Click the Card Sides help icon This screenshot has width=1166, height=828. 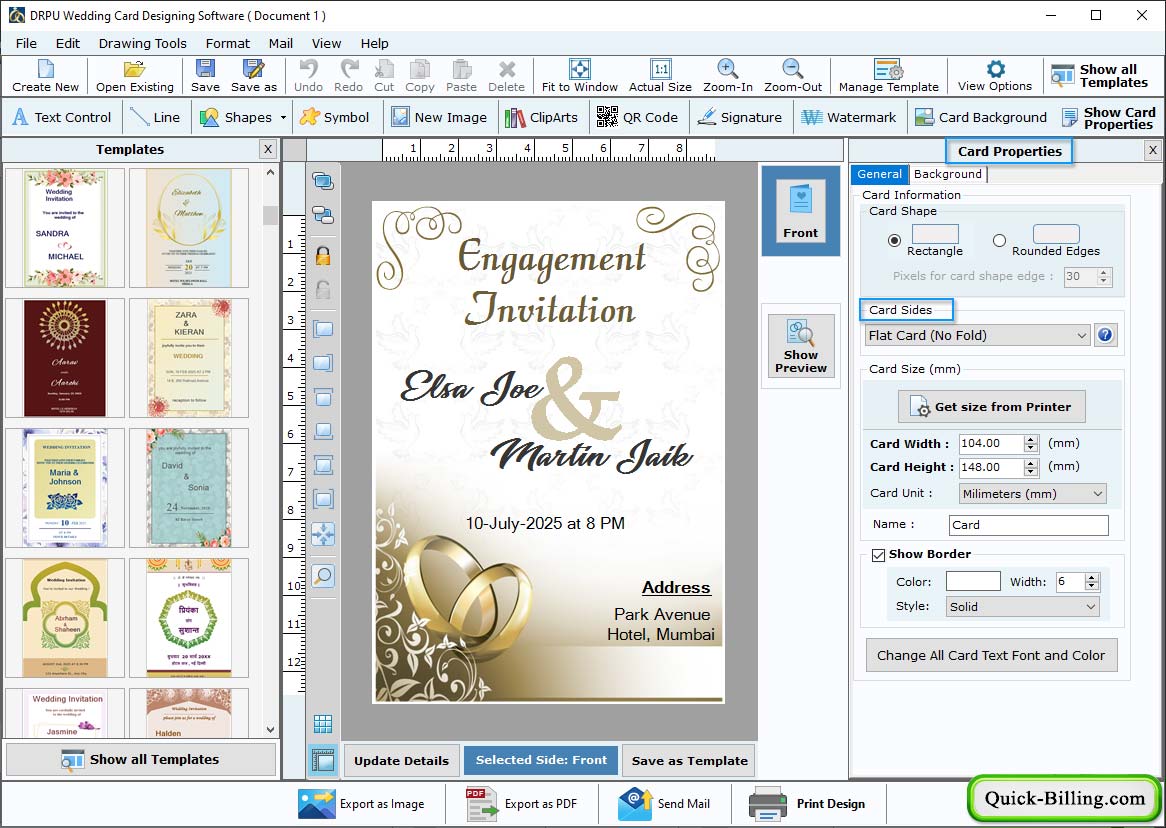1105,335
